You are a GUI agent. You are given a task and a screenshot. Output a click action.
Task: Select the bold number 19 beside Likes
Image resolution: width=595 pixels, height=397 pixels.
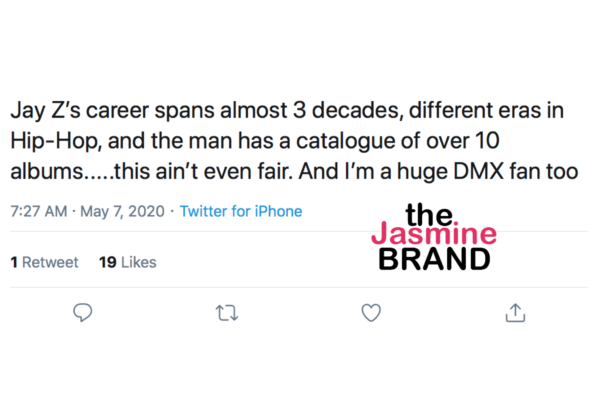click(107, 262)
